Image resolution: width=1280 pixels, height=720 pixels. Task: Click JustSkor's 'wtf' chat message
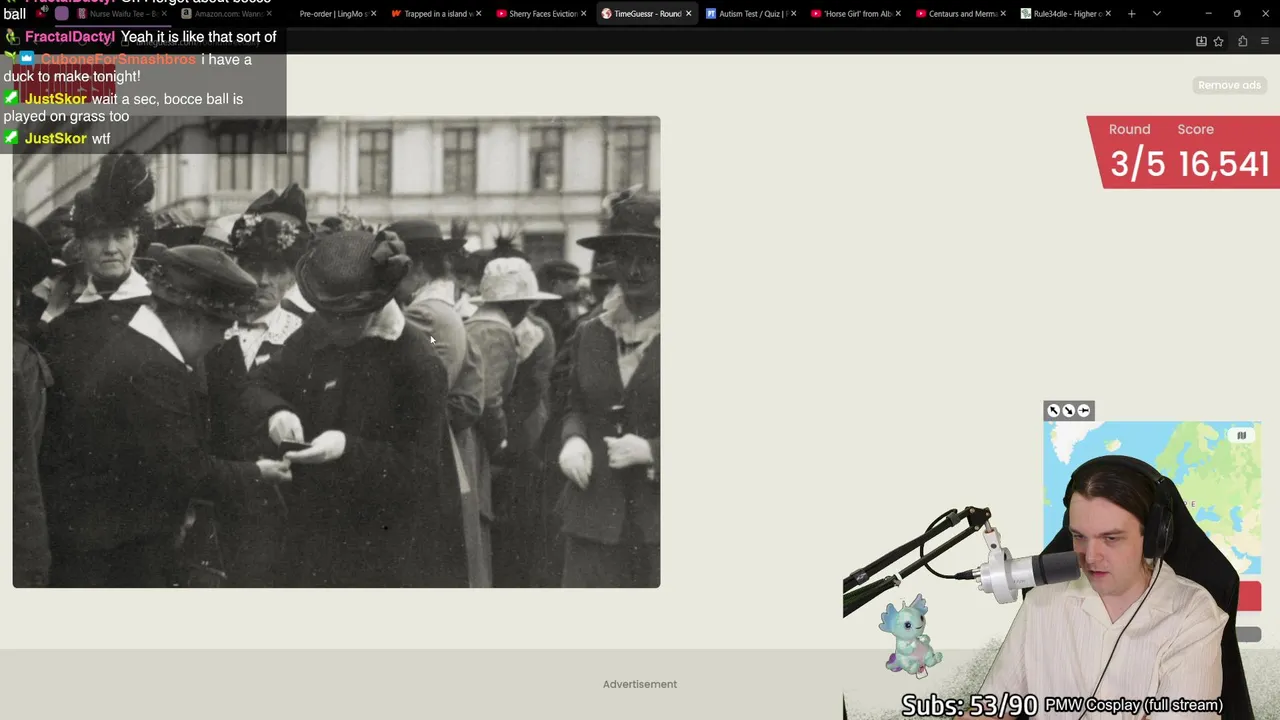point(101,139)
